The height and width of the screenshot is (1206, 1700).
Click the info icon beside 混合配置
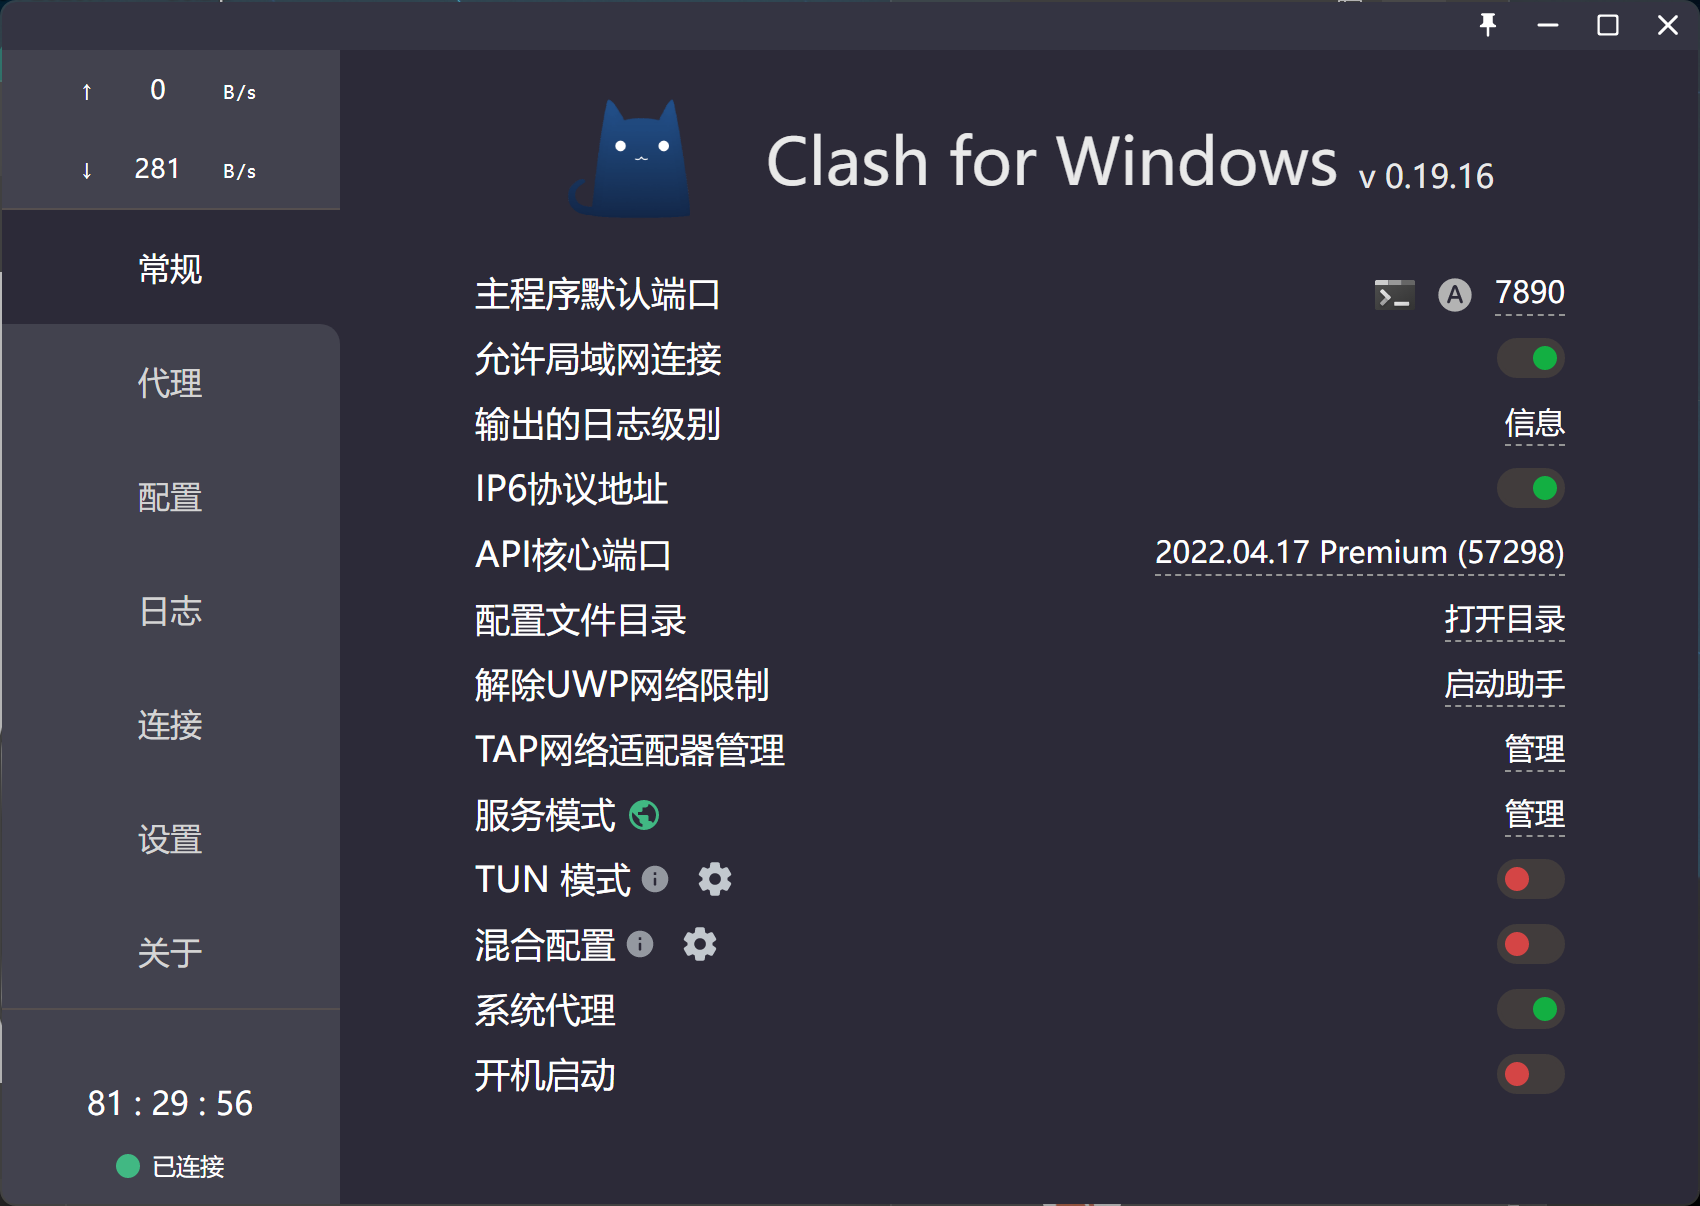click(640, 945)
